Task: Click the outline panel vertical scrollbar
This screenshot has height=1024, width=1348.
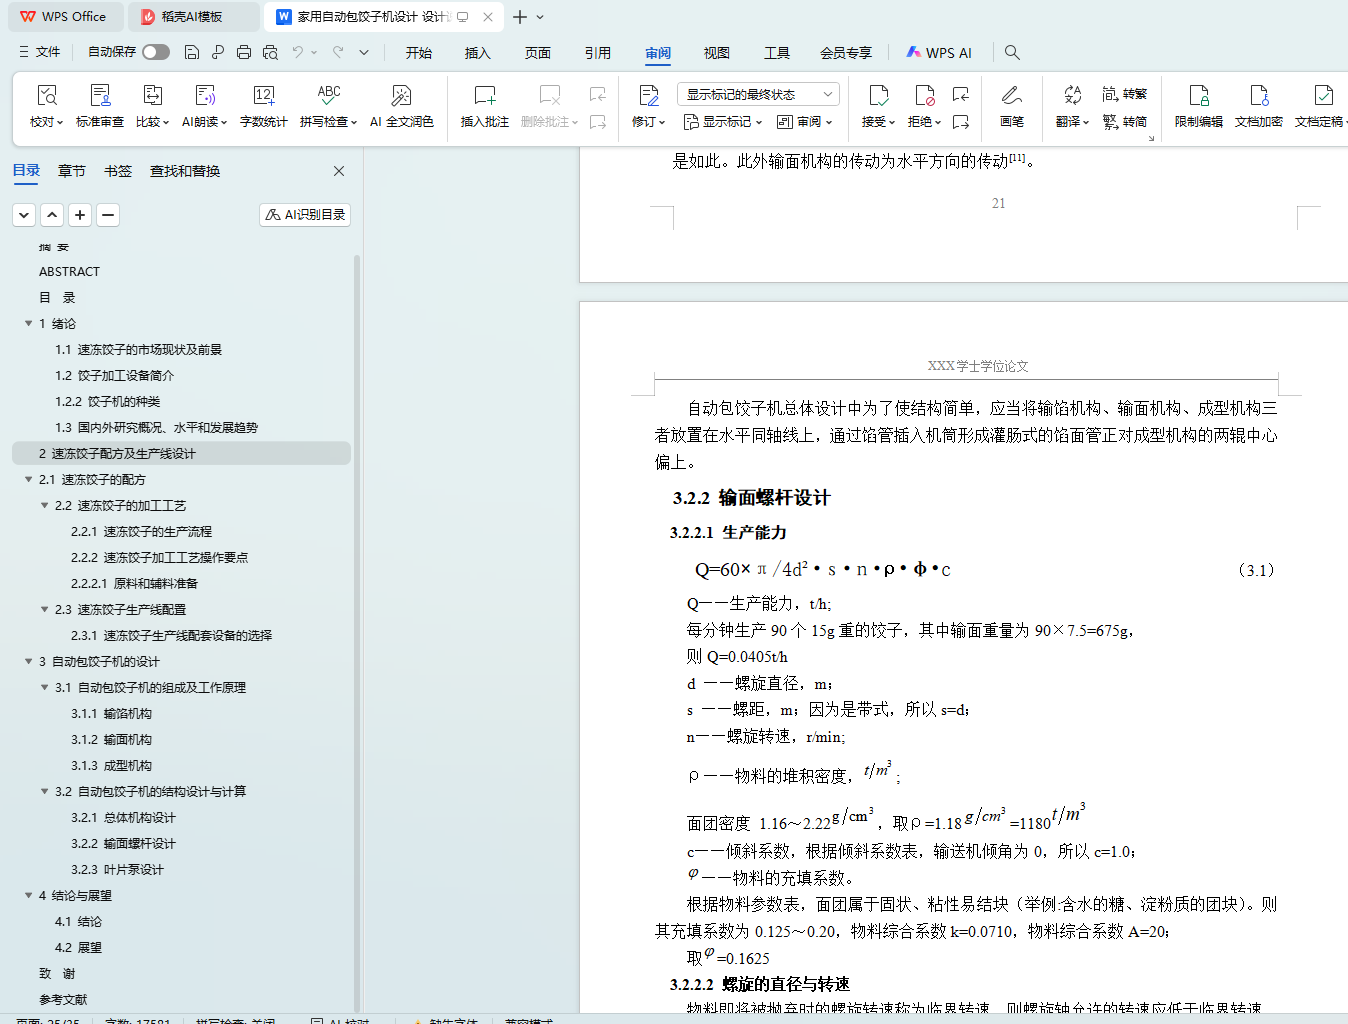Action: [357, 600]
